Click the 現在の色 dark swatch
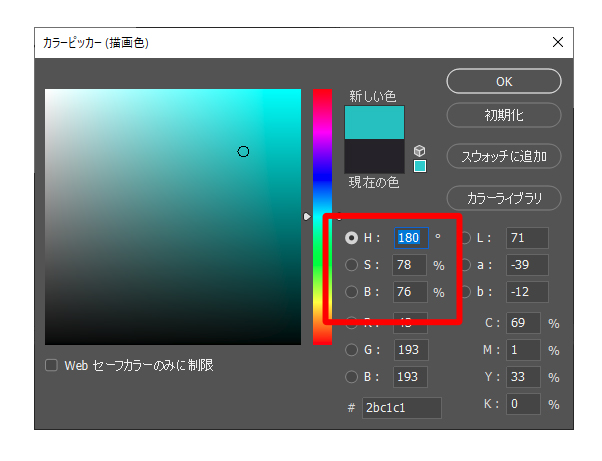The width and height of the screenshot is (602, 461). (374, 157)
